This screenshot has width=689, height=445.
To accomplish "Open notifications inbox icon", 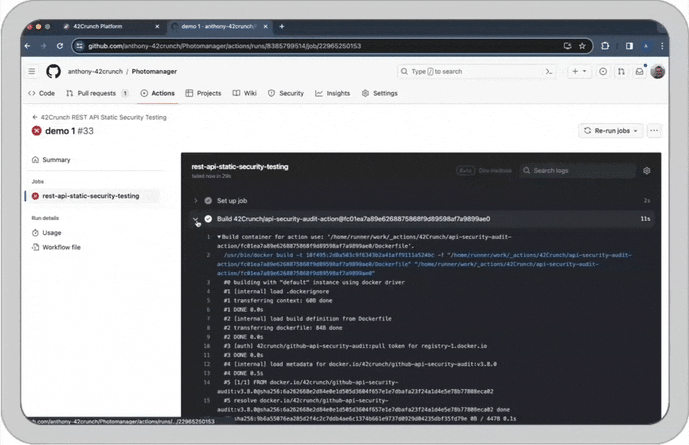I will pyautogui.click(x=639, y=71).
